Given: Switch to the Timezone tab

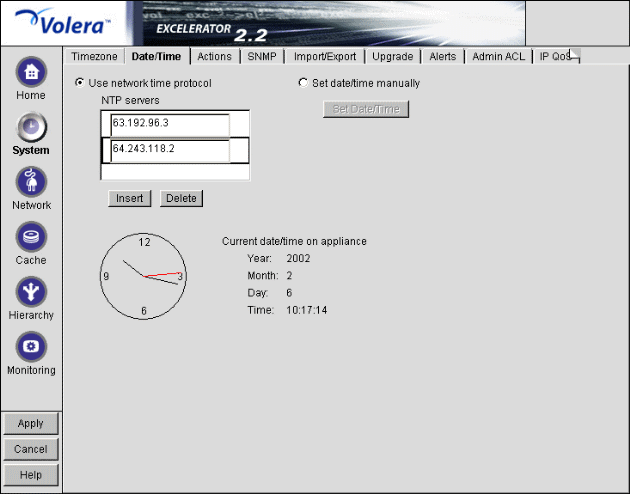Looking at the screenshot, I should click(94, 56).
